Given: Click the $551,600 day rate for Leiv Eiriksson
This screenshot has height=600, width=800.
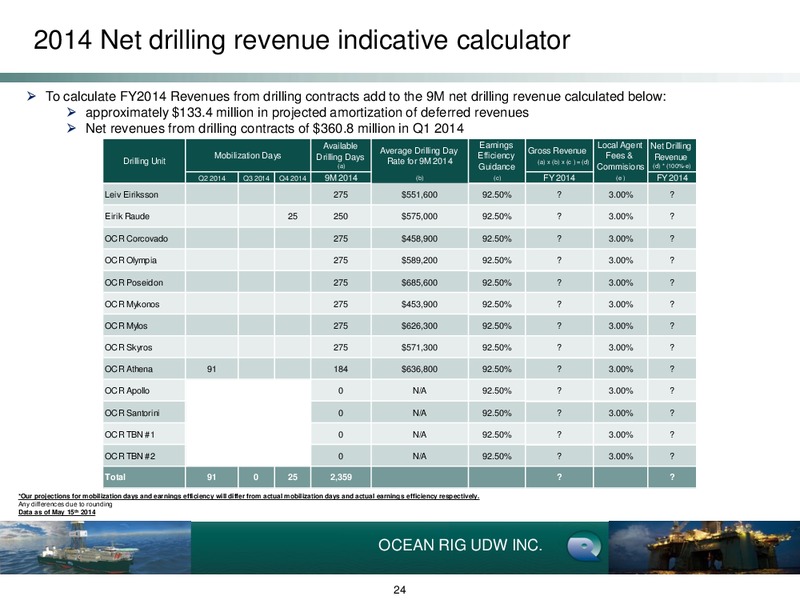Looking at the screenshot, I should pos(419,194).
